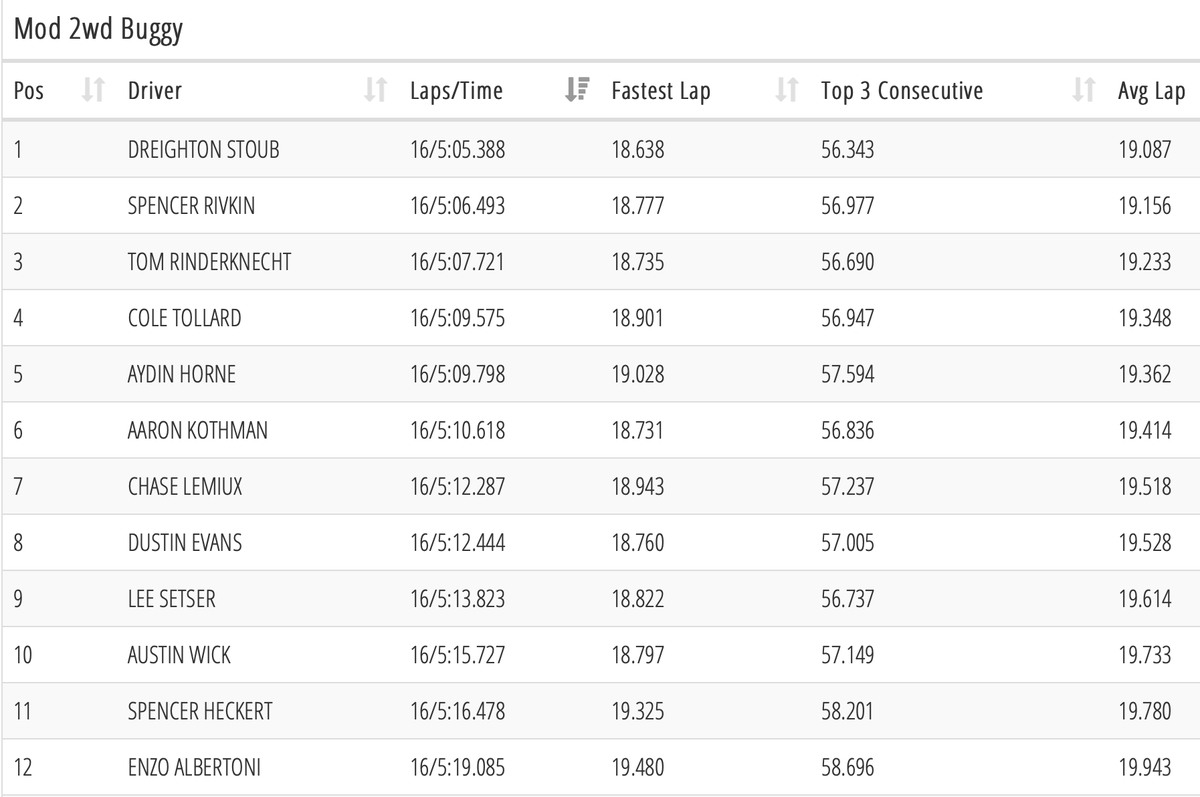Image resolution: width=1200 pixels, height=797 pixels.
Task: Select the Mod 2wd Buggy title
Action: (98, 29)
